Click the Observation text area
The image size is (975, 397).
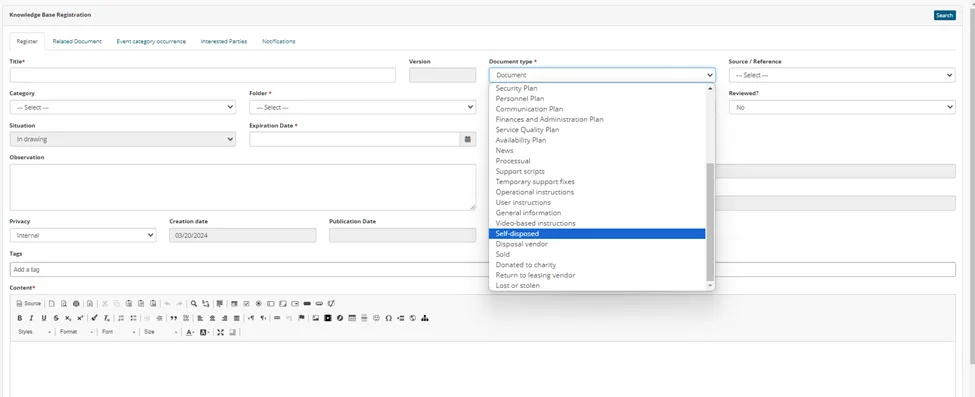243,187
